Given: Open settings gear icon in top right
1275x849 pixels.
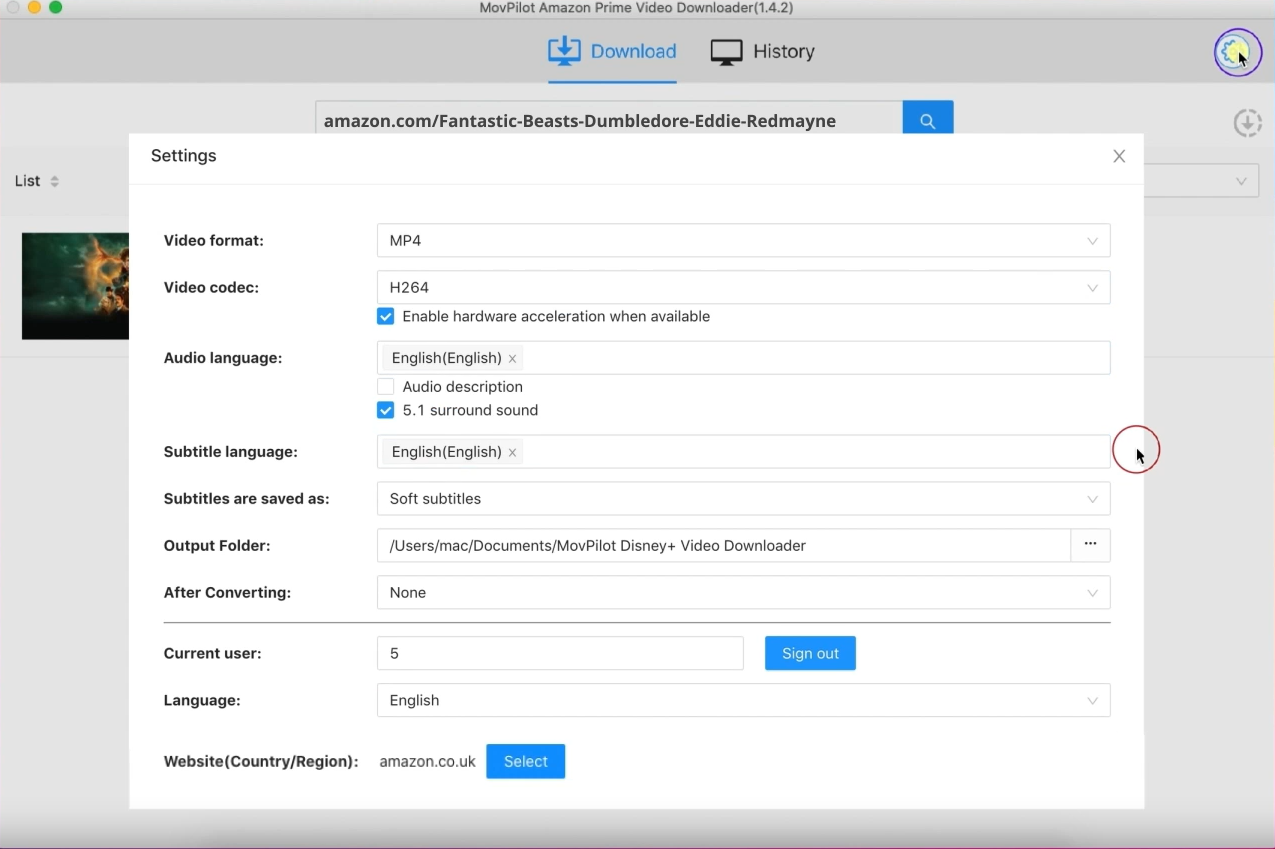Looking at the screenshot, I should pos(1235,51).
